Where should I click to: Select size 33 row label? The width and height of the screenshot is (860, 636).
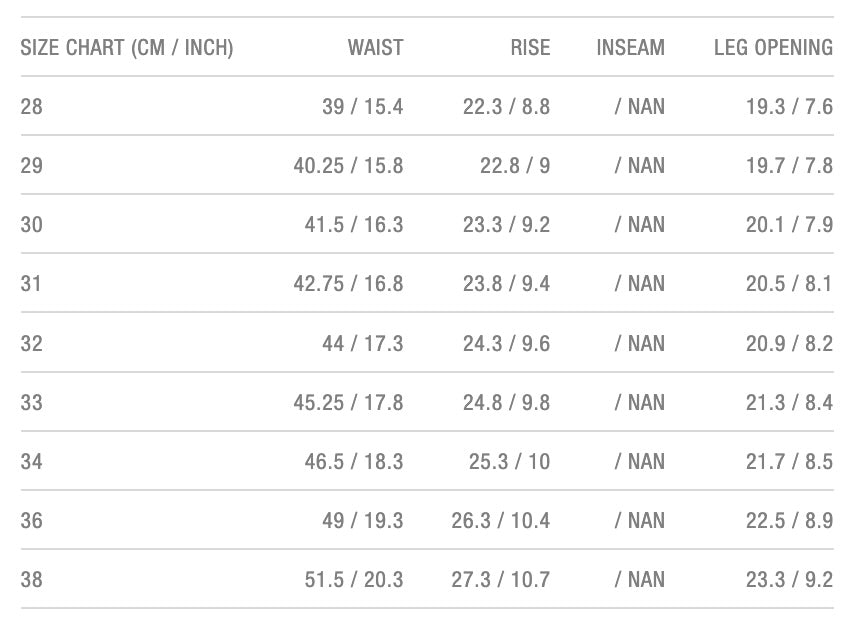(x=32, y=402)
